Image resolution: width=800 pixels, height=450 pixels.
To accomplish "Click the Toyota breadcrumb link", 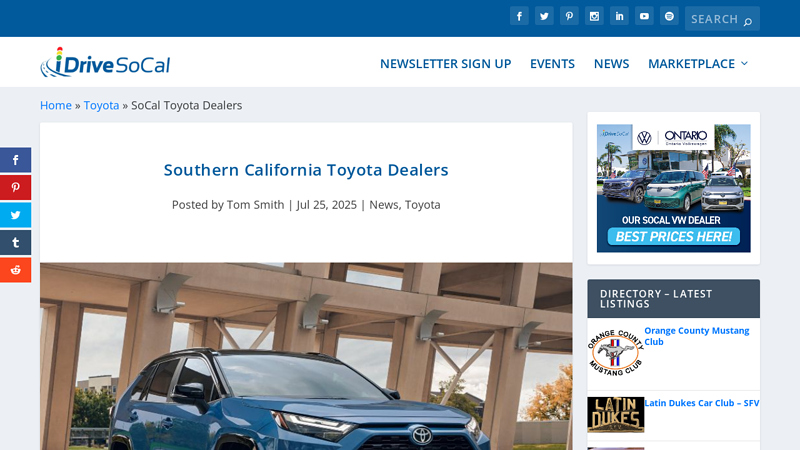I will [101, 105].
